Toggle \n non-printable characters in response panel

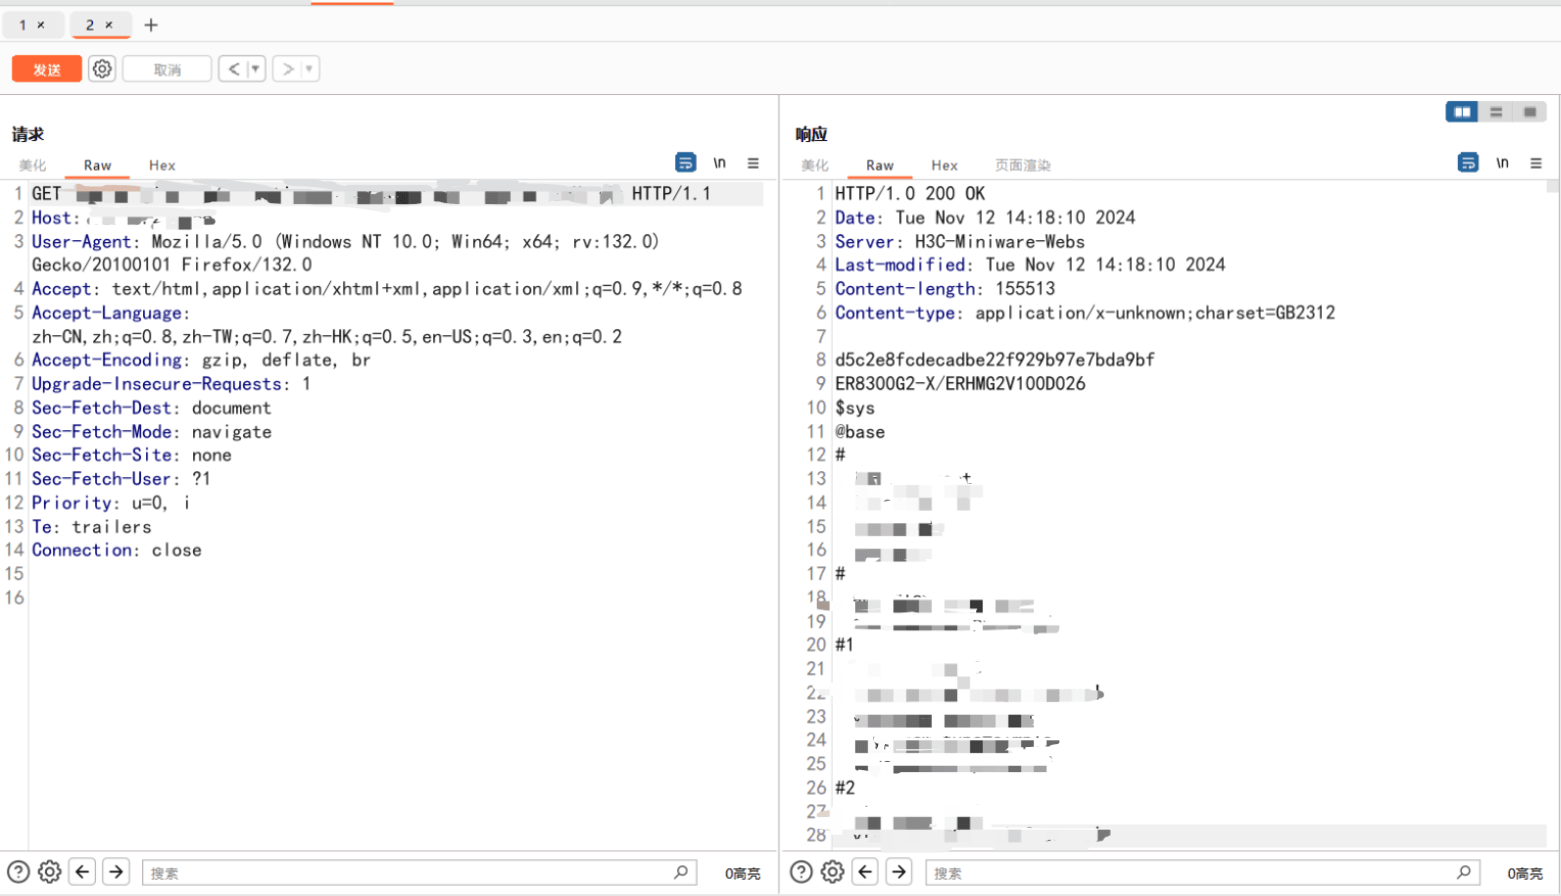[1502, 163]
